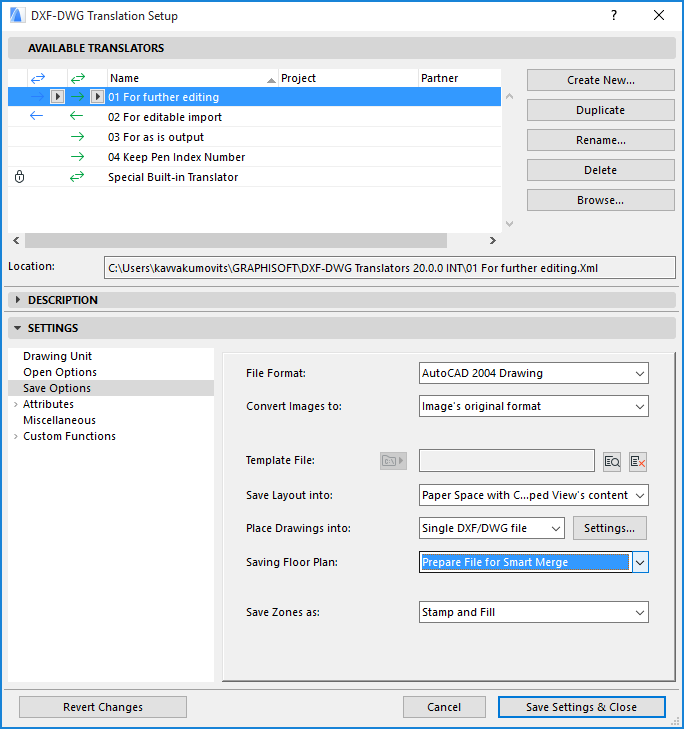
Task: Select the Attributes settings page
Action: pos(48,404)
